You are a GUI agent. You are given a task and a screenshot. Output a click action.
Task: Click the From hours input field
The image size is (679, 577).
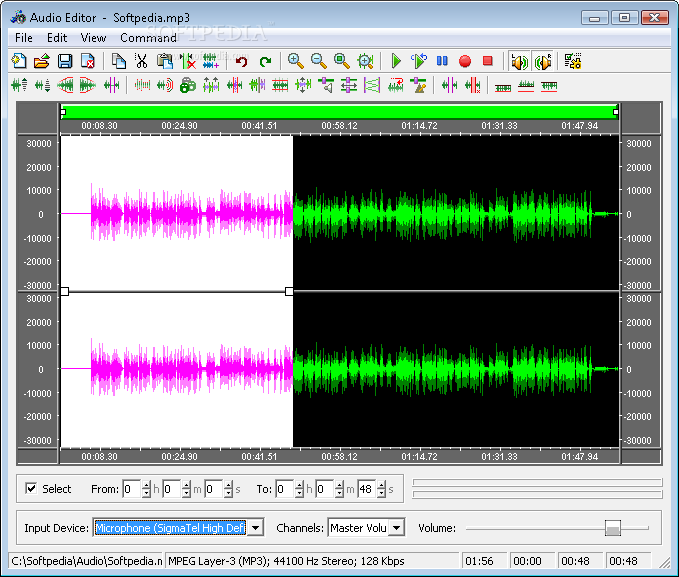[x=132, y=489]
